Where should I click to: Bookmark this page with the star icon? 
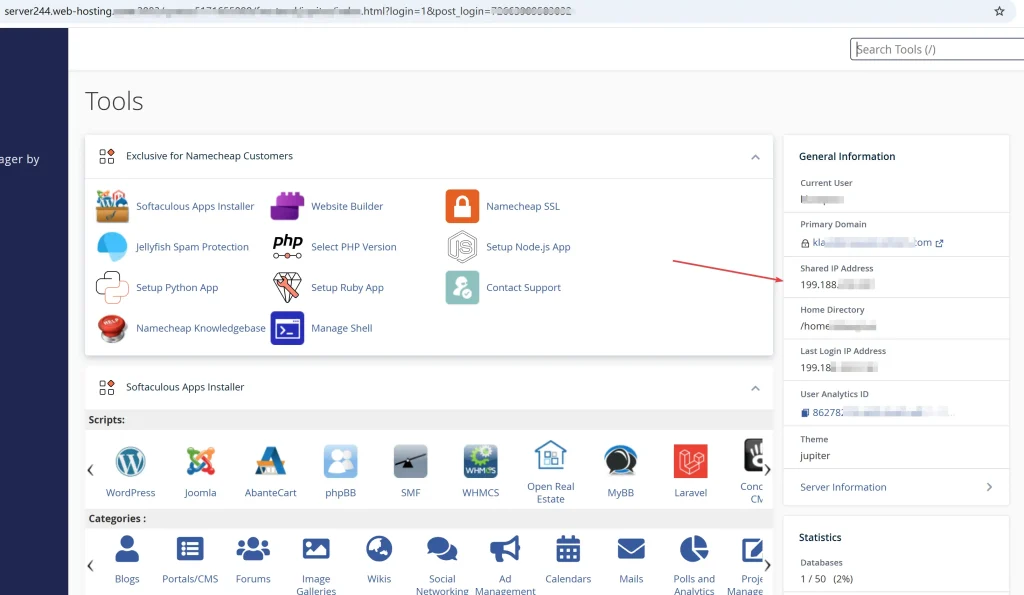point(999,11)
